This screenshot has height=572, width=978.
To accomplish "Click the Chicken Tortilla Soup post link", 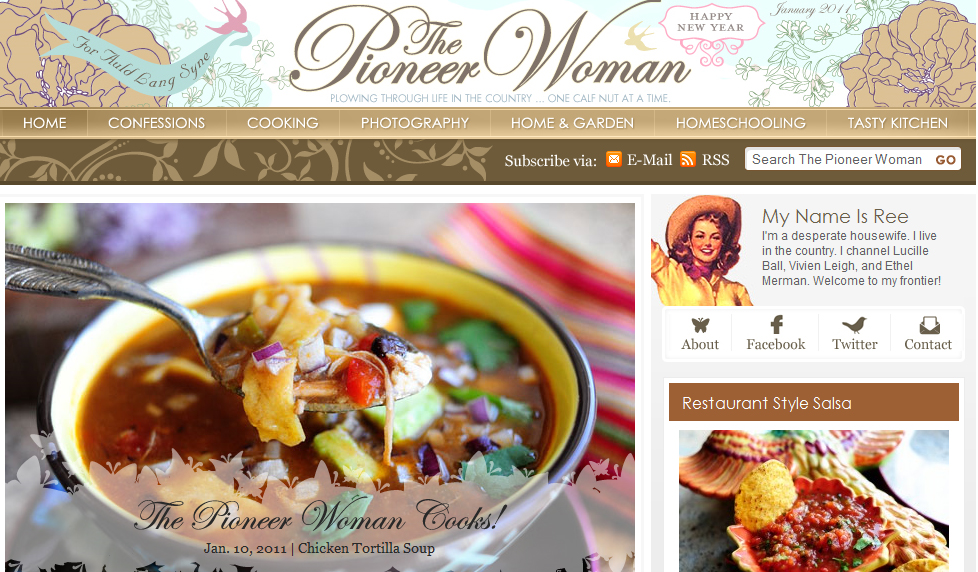I will point(366,548).
